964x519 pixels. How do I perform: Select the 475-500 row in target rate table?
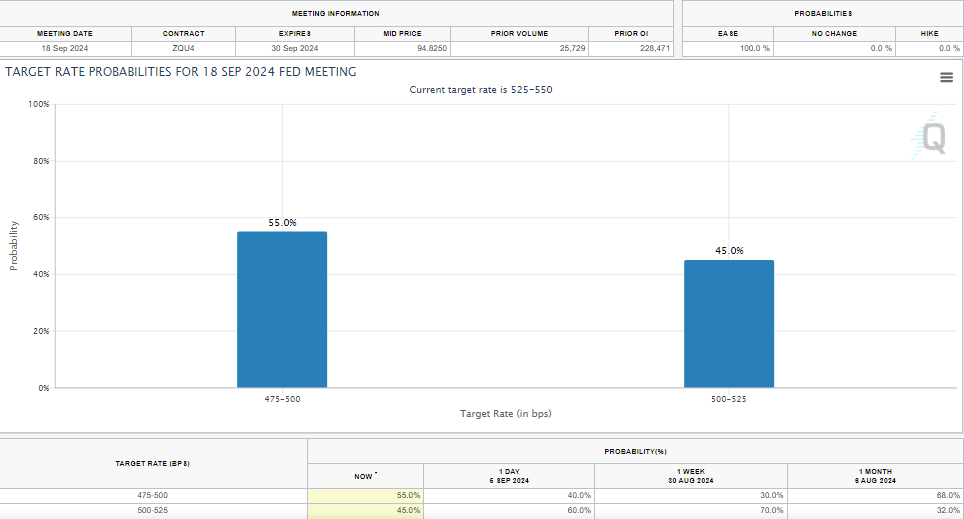point(154,496)
